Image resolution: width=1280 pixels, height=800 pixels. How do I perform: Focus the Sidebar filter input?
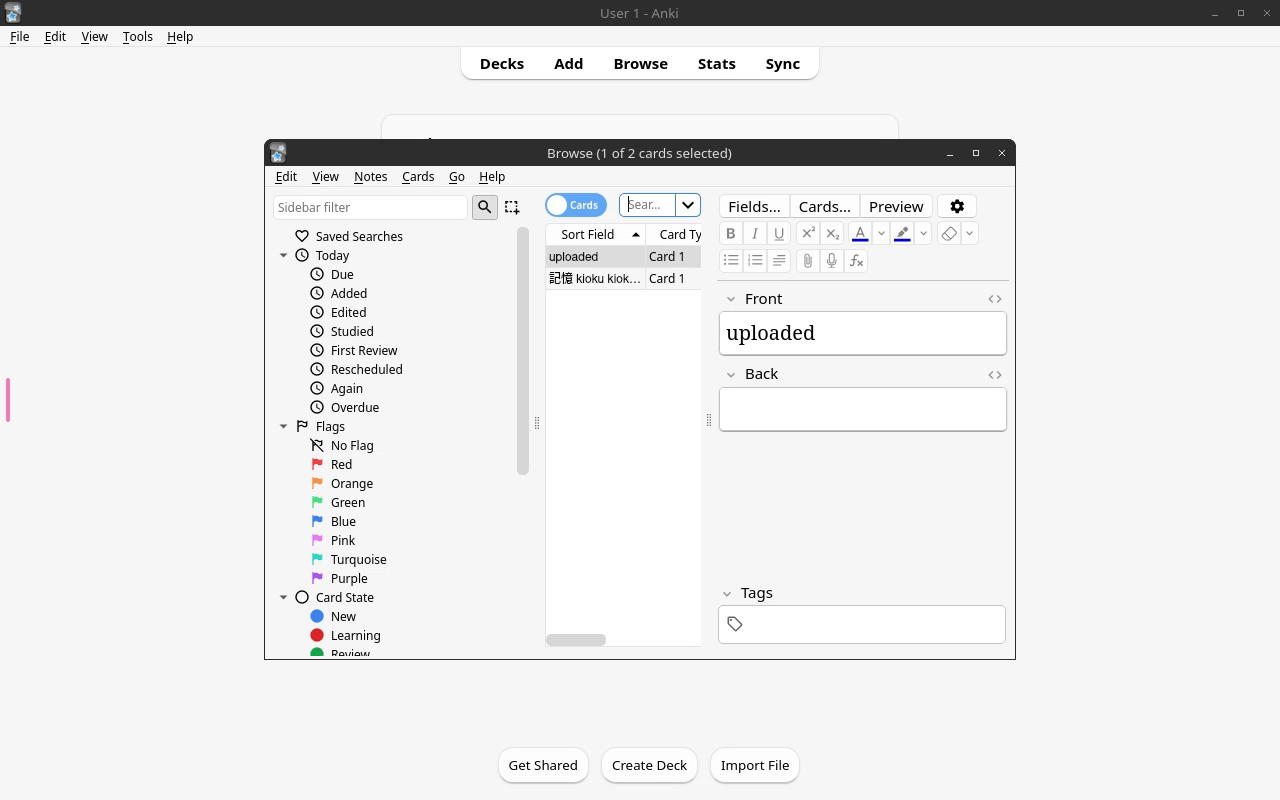point(370,207)
